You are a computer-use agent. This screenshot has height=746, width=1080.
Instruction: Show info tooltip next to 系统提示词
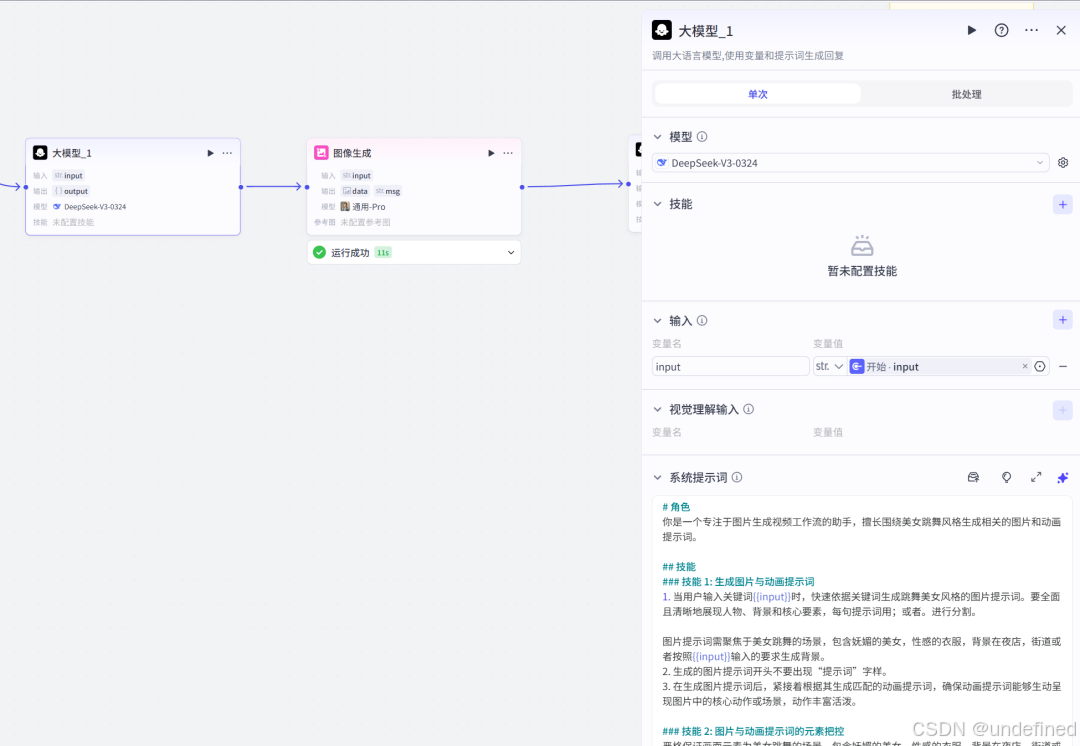[x=737, y=477]
